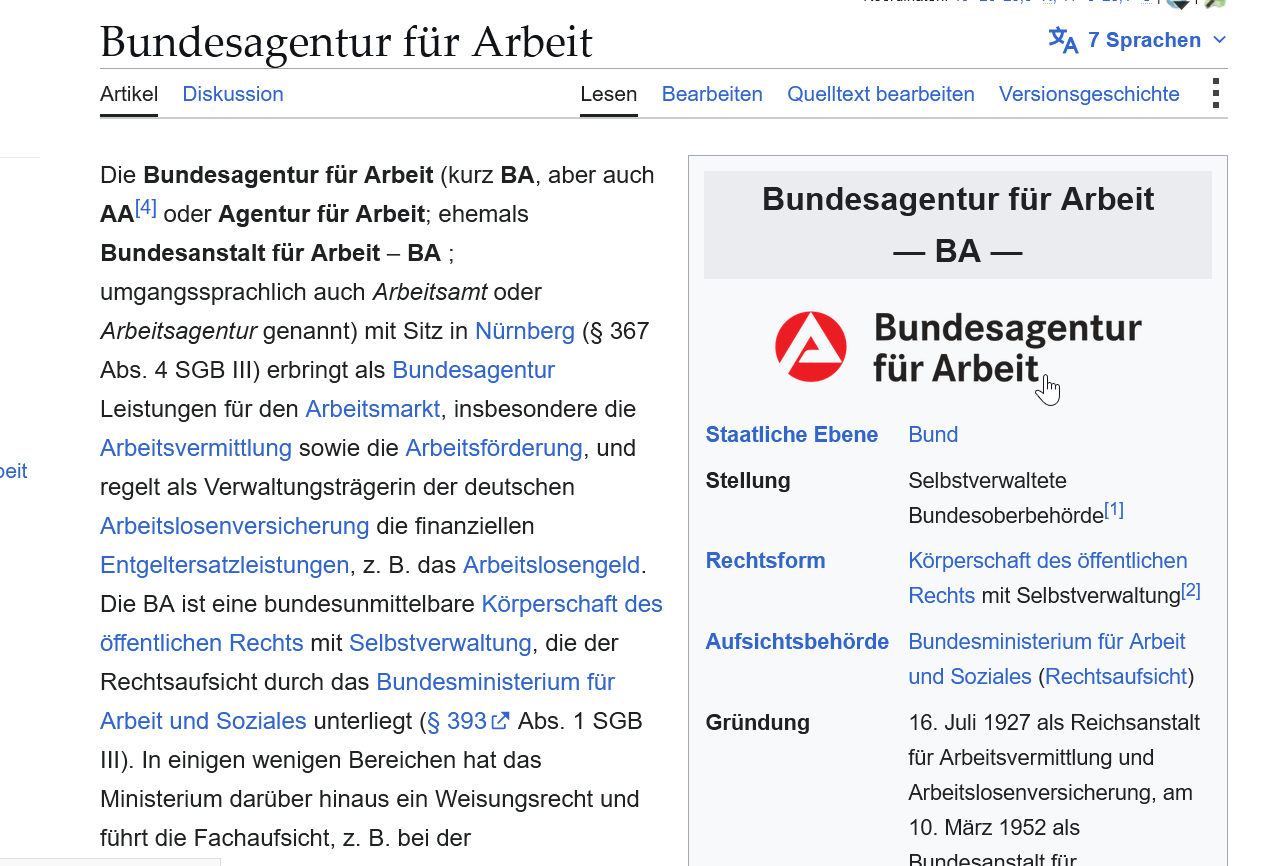Viewport: 1276px width, 866px height.
Task: Open the Rechtsaufsicht link in infobox
Action: 1116,677
